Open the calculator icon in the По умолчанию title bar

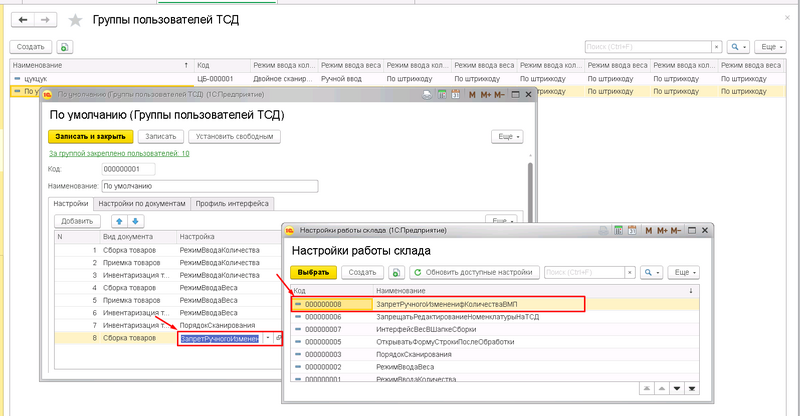click(x=442, y=94)
